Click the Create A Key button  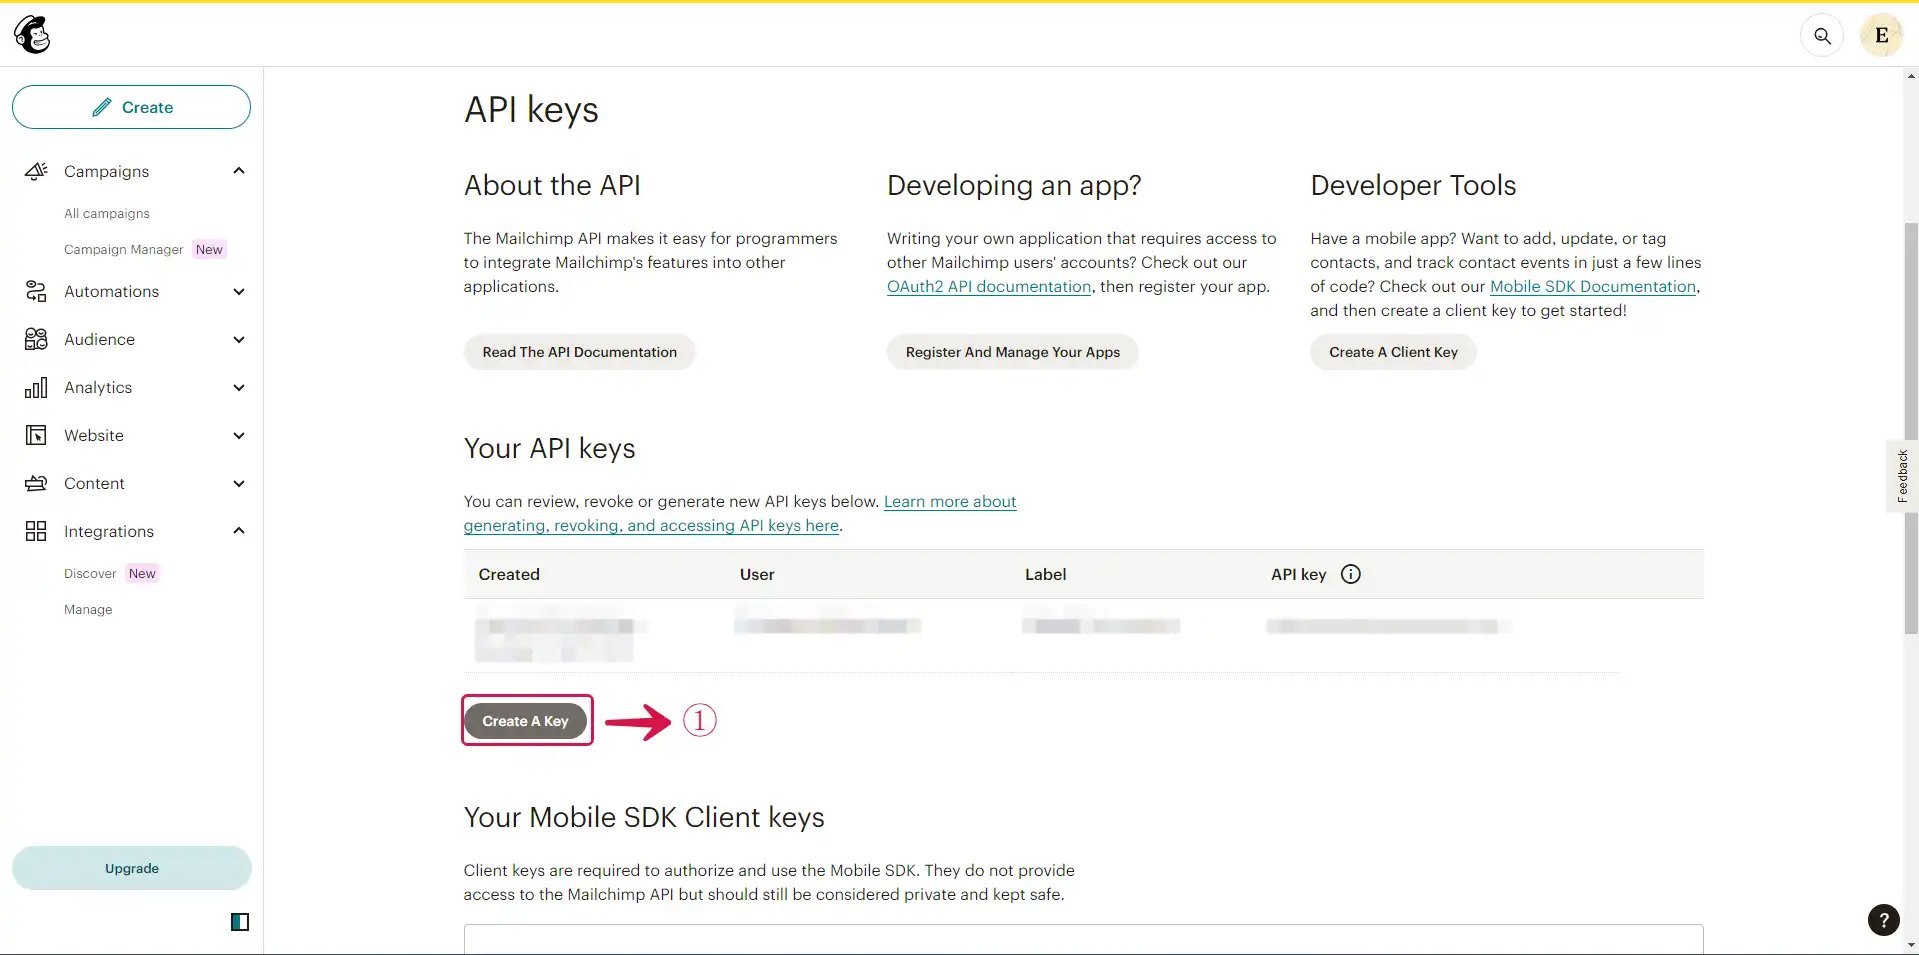coord(525,721)
